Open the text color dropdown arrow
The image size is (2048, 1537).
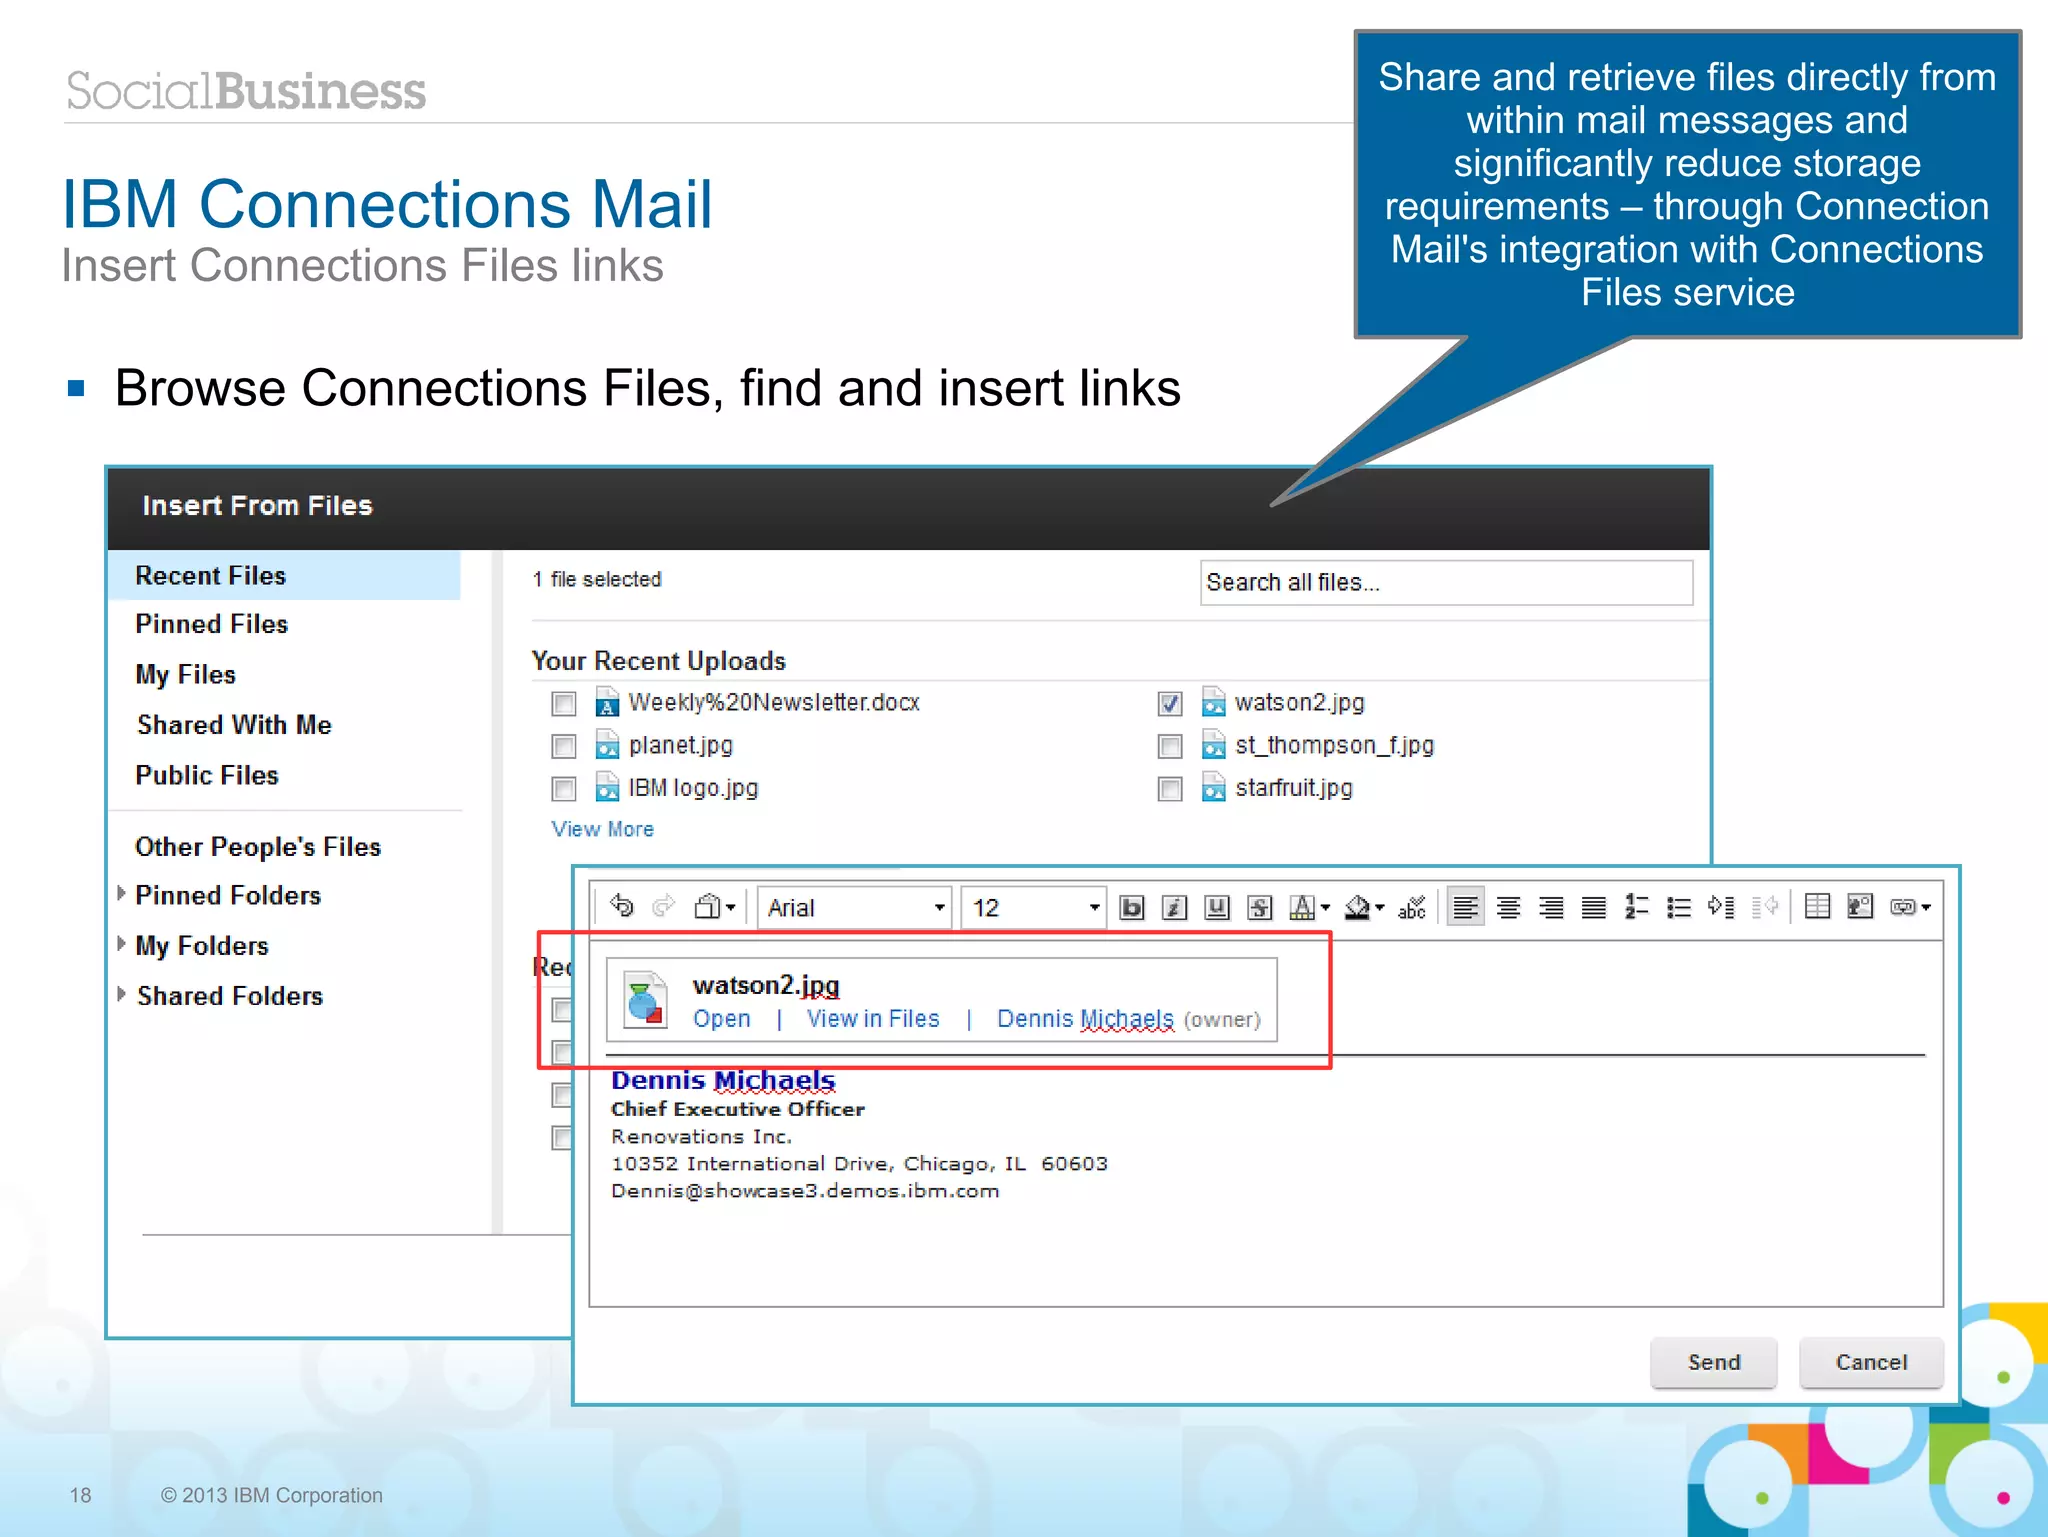pyautogui.click(x=1325, y=908)
